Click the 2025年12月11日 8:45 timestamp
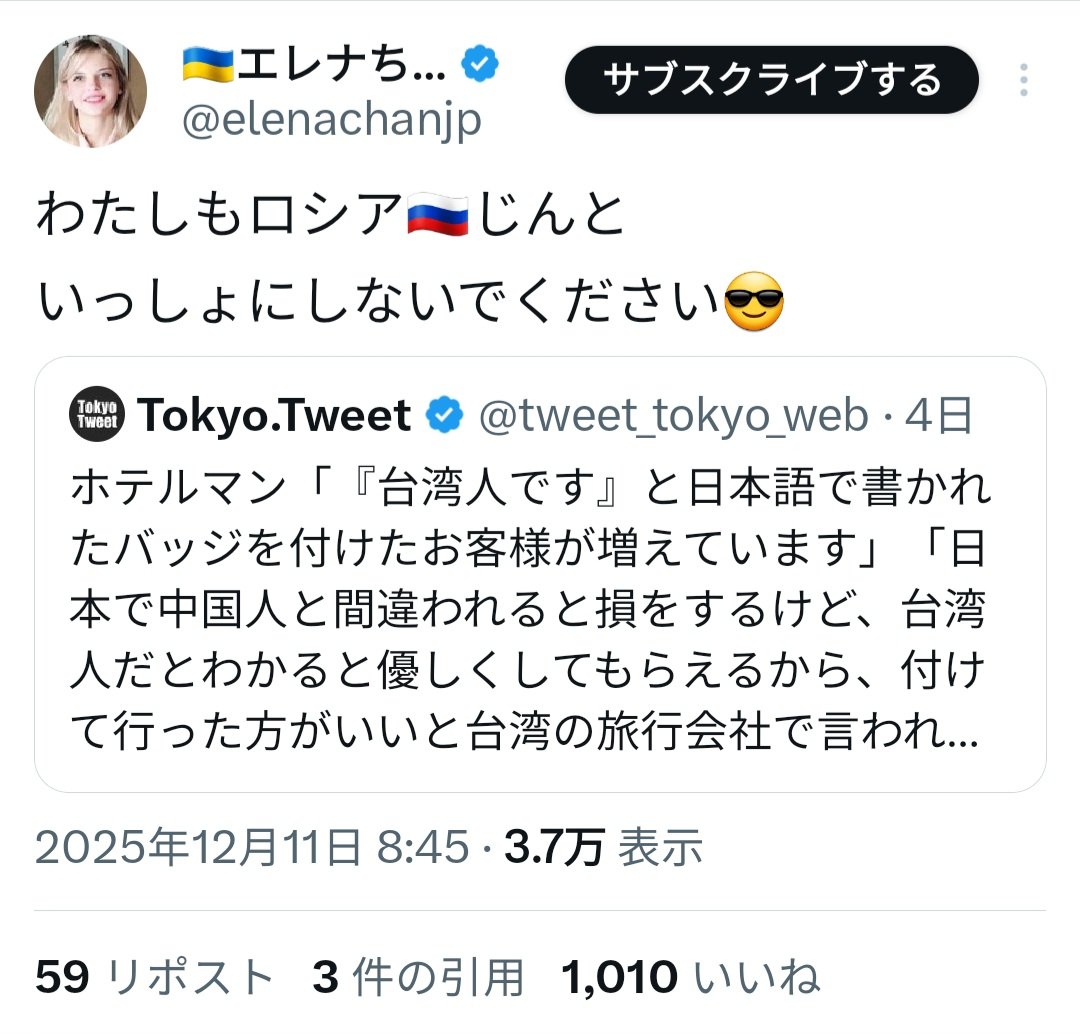Screen dimensions: 1080x1034 [x=252, y=849]
